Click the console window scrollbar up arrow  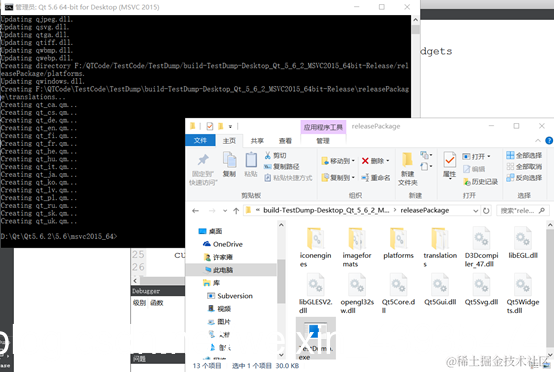(x=416, y=20)
